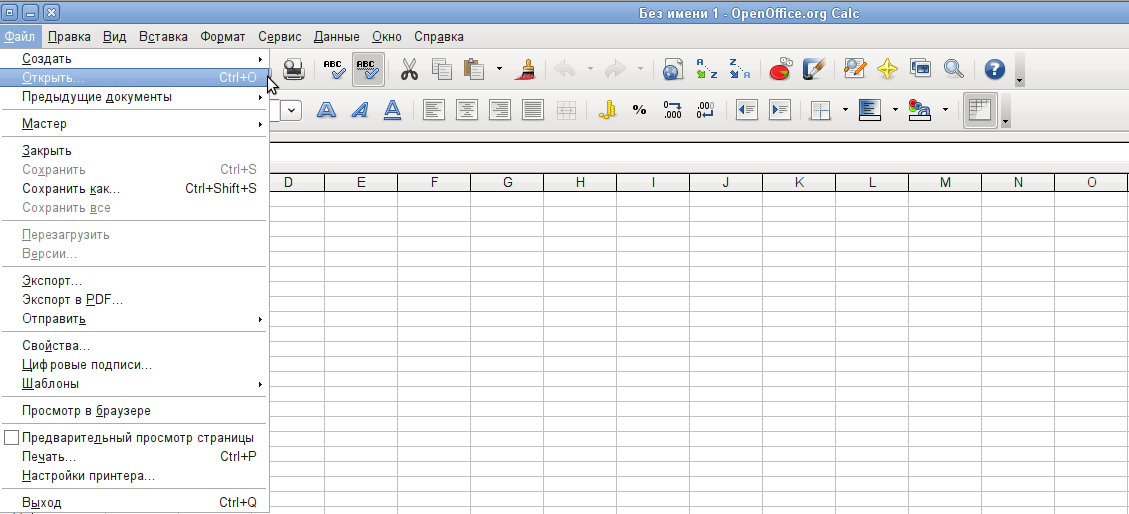Choose Открыть... from the File menu
Screen dimensions: 1129x514
135,77
